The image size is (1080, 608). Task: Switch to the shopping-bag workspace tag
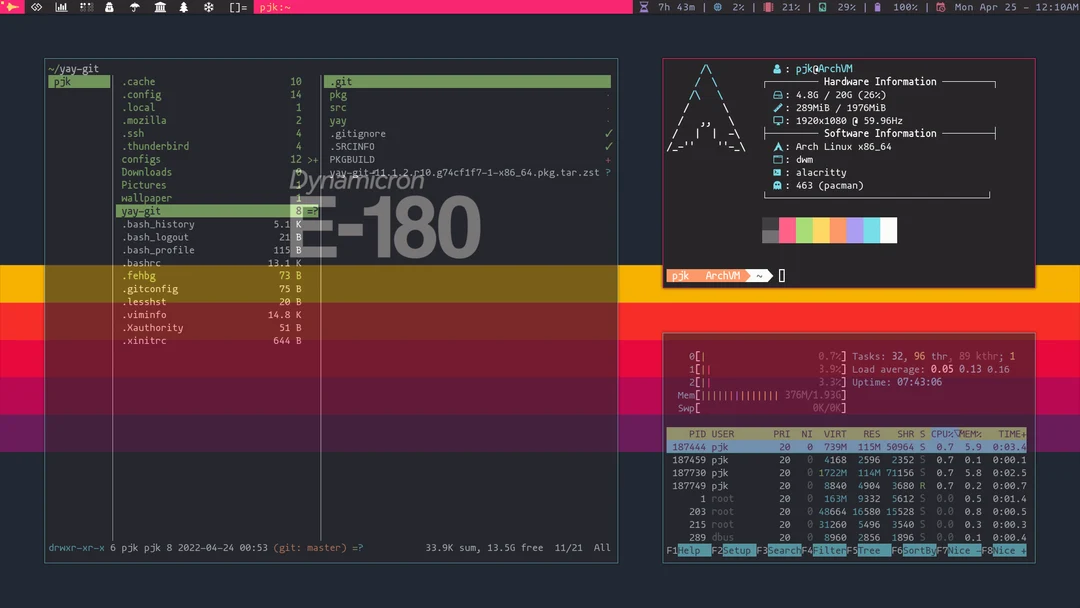click(x=110, y=7)
